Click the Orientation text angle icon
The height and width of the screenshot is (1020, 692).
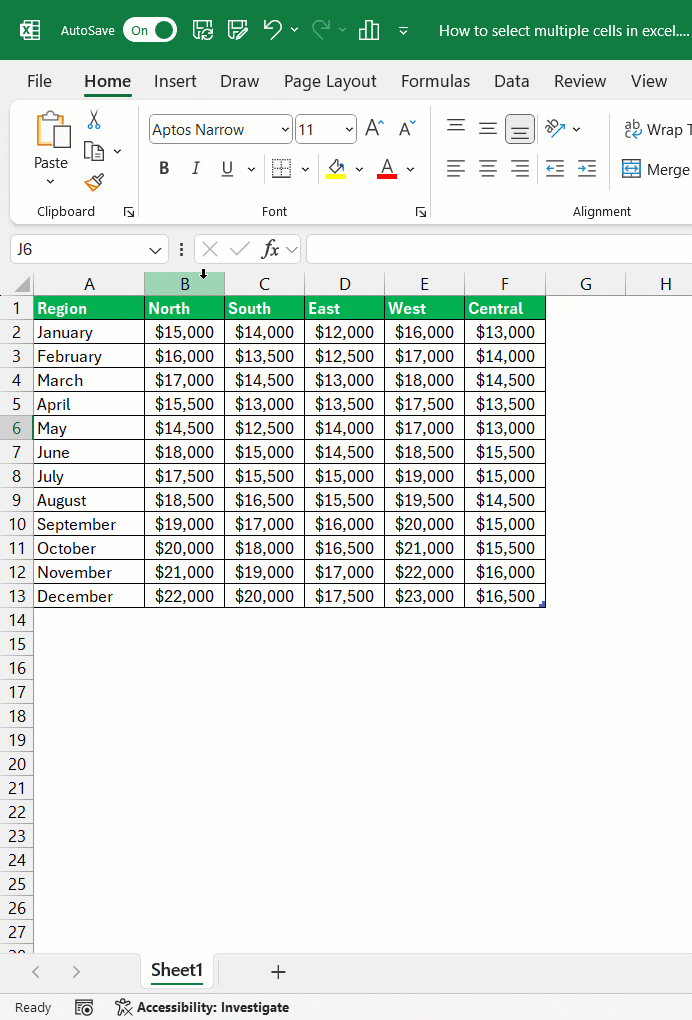point(555,128)
